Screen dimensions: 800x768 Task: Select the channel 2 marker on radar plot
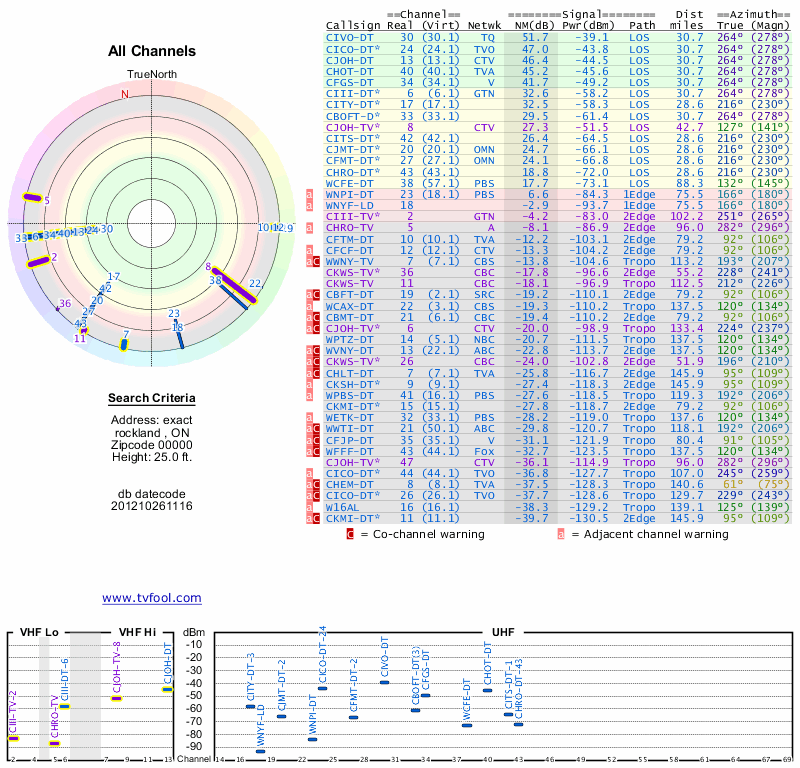pos(38,262)
